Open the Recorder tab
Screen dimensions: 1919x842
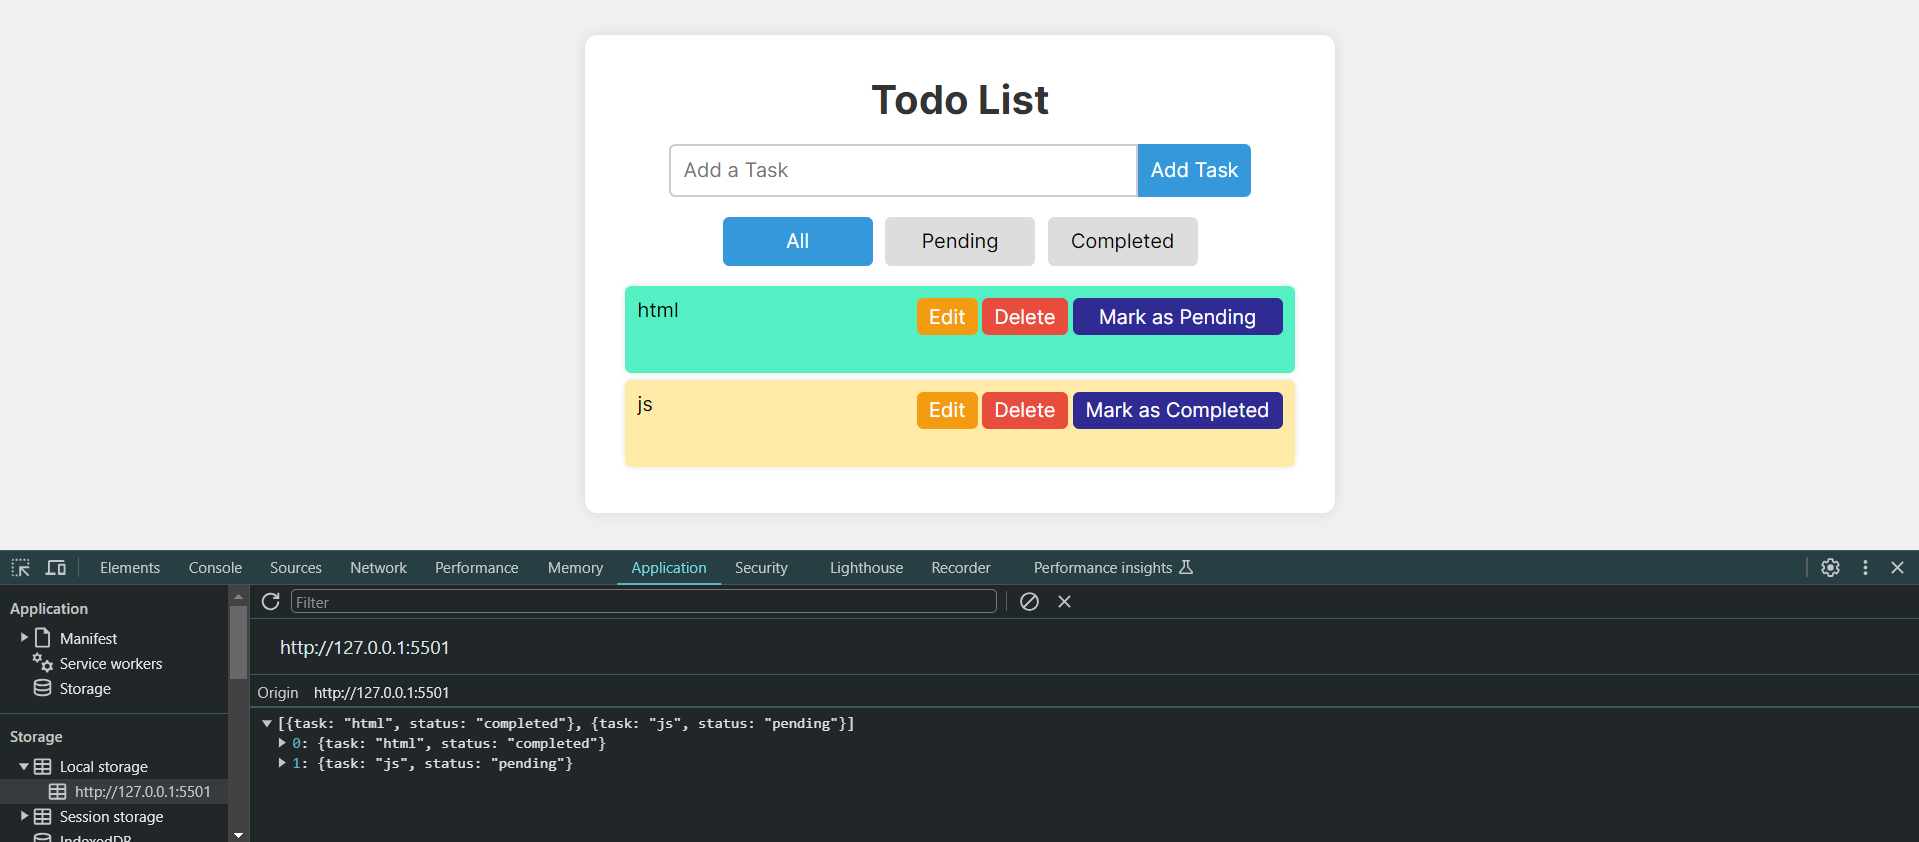click(x=961, y=568)
